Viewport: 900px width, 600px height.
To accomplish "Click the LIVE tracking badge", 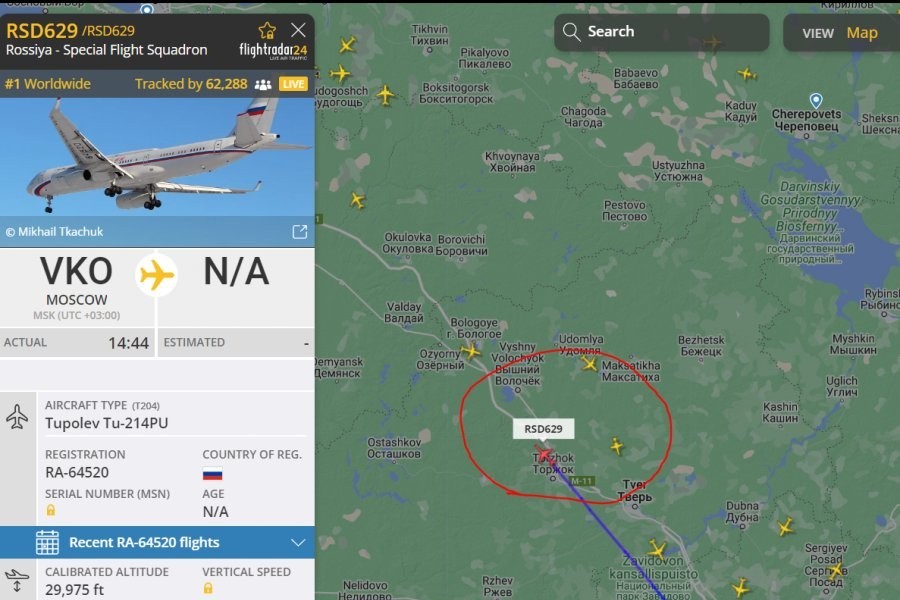I will click(x=293, y=84).
